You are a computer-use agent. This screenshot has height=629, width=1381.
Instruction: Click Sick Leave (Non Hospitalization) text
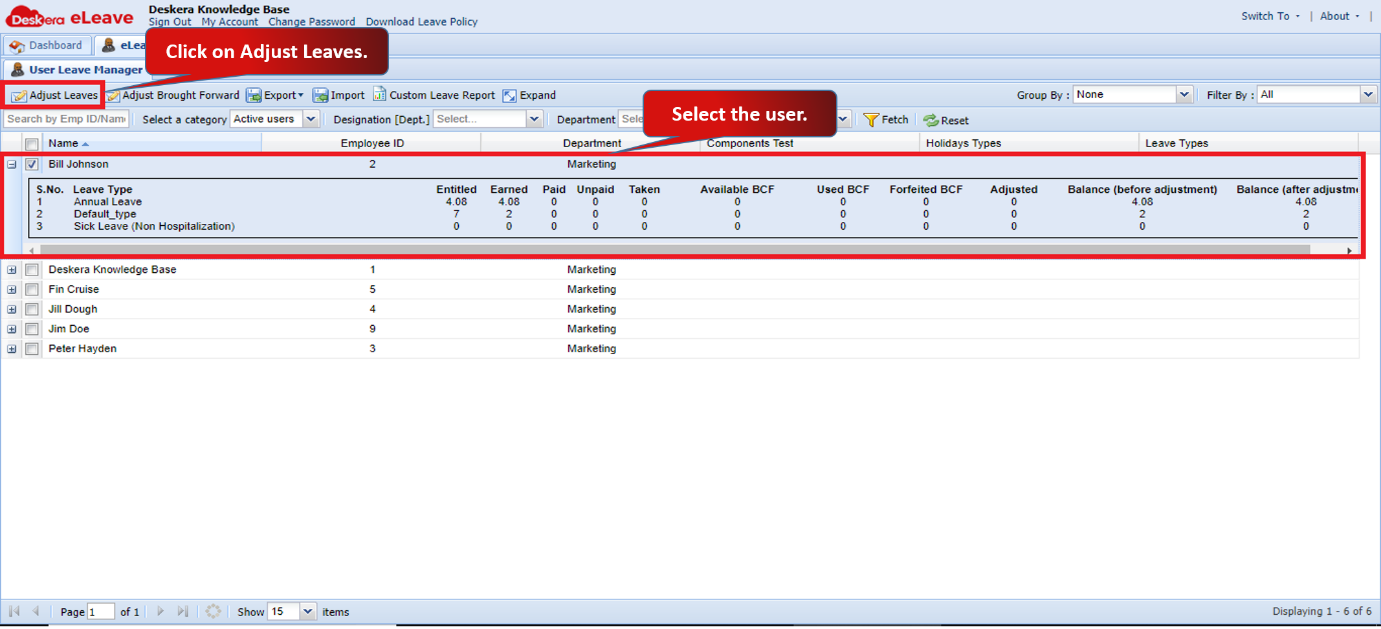[154, 226]
